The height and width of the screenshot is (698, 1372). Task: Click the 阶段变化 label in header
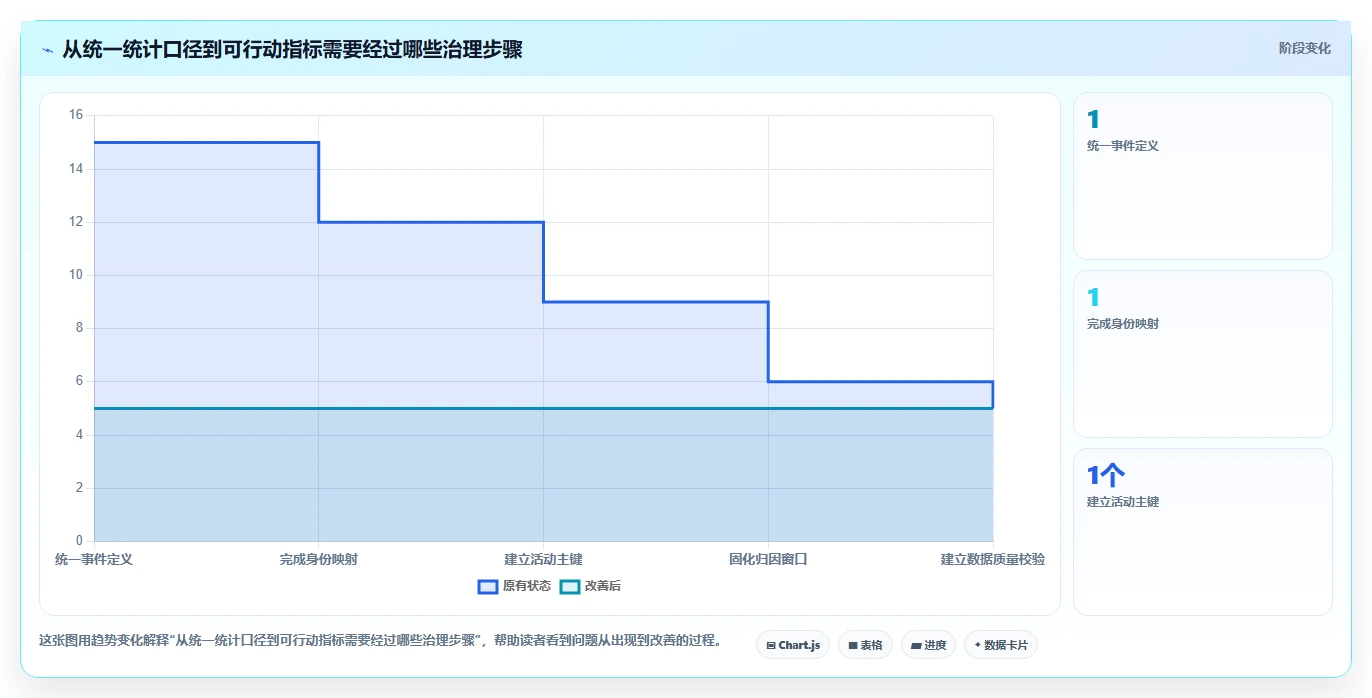pyautogui.click(x=1305, y=48)
